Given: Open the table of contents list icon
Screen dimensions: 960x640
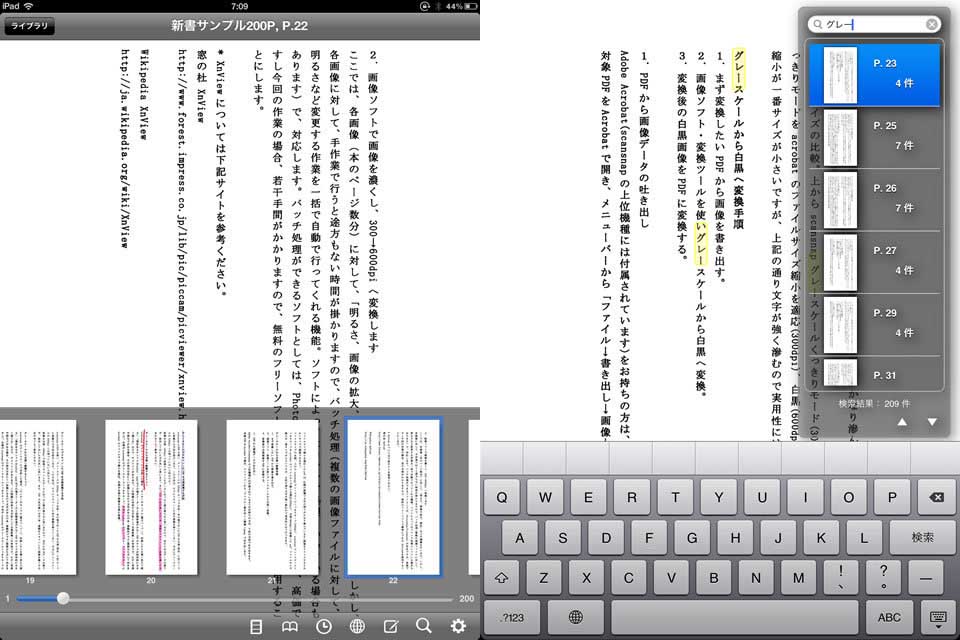Looking at the screenshot, I should tap(256, 626).
